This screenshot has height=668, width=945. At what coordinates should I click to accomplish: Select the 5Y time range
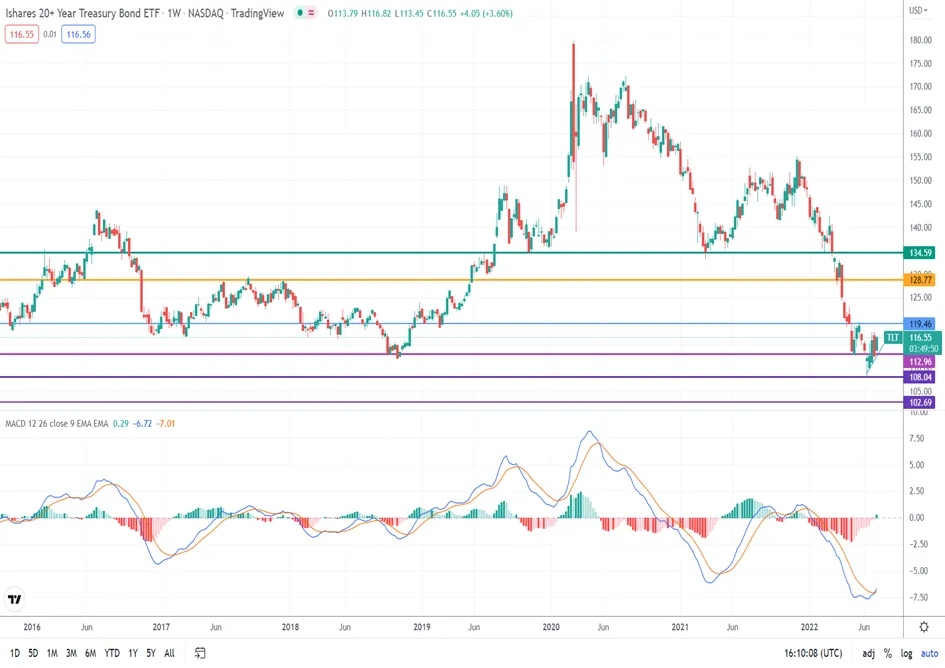tap(151, 653)
